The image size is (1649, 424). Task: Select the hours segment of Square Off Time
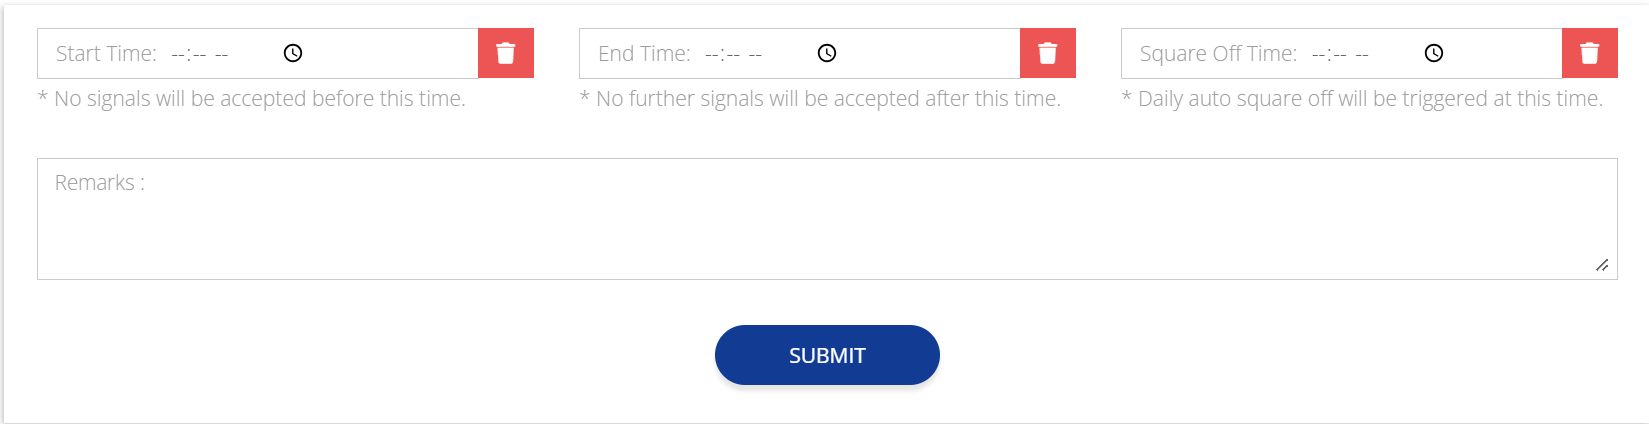(1318, 54)
